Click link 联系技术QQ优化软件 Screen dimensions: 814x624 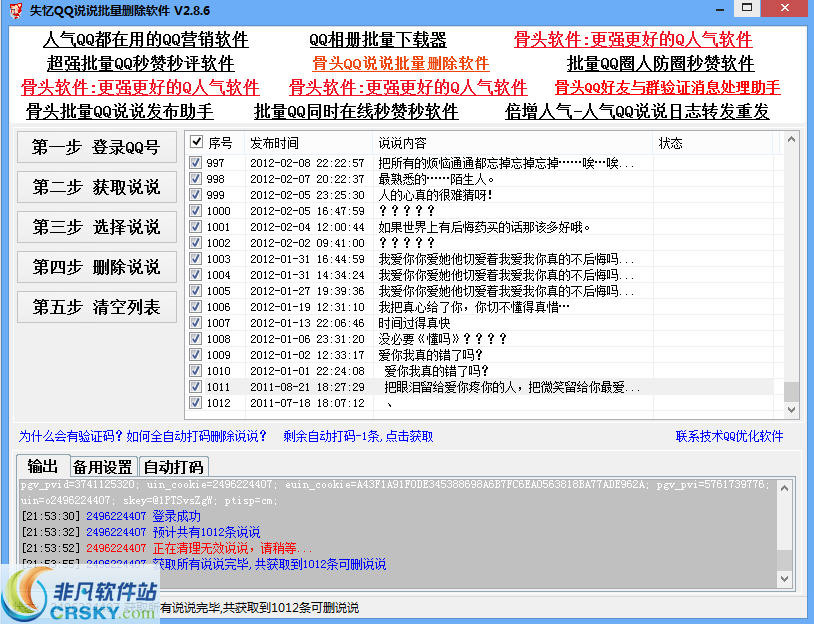pos(729,436)
